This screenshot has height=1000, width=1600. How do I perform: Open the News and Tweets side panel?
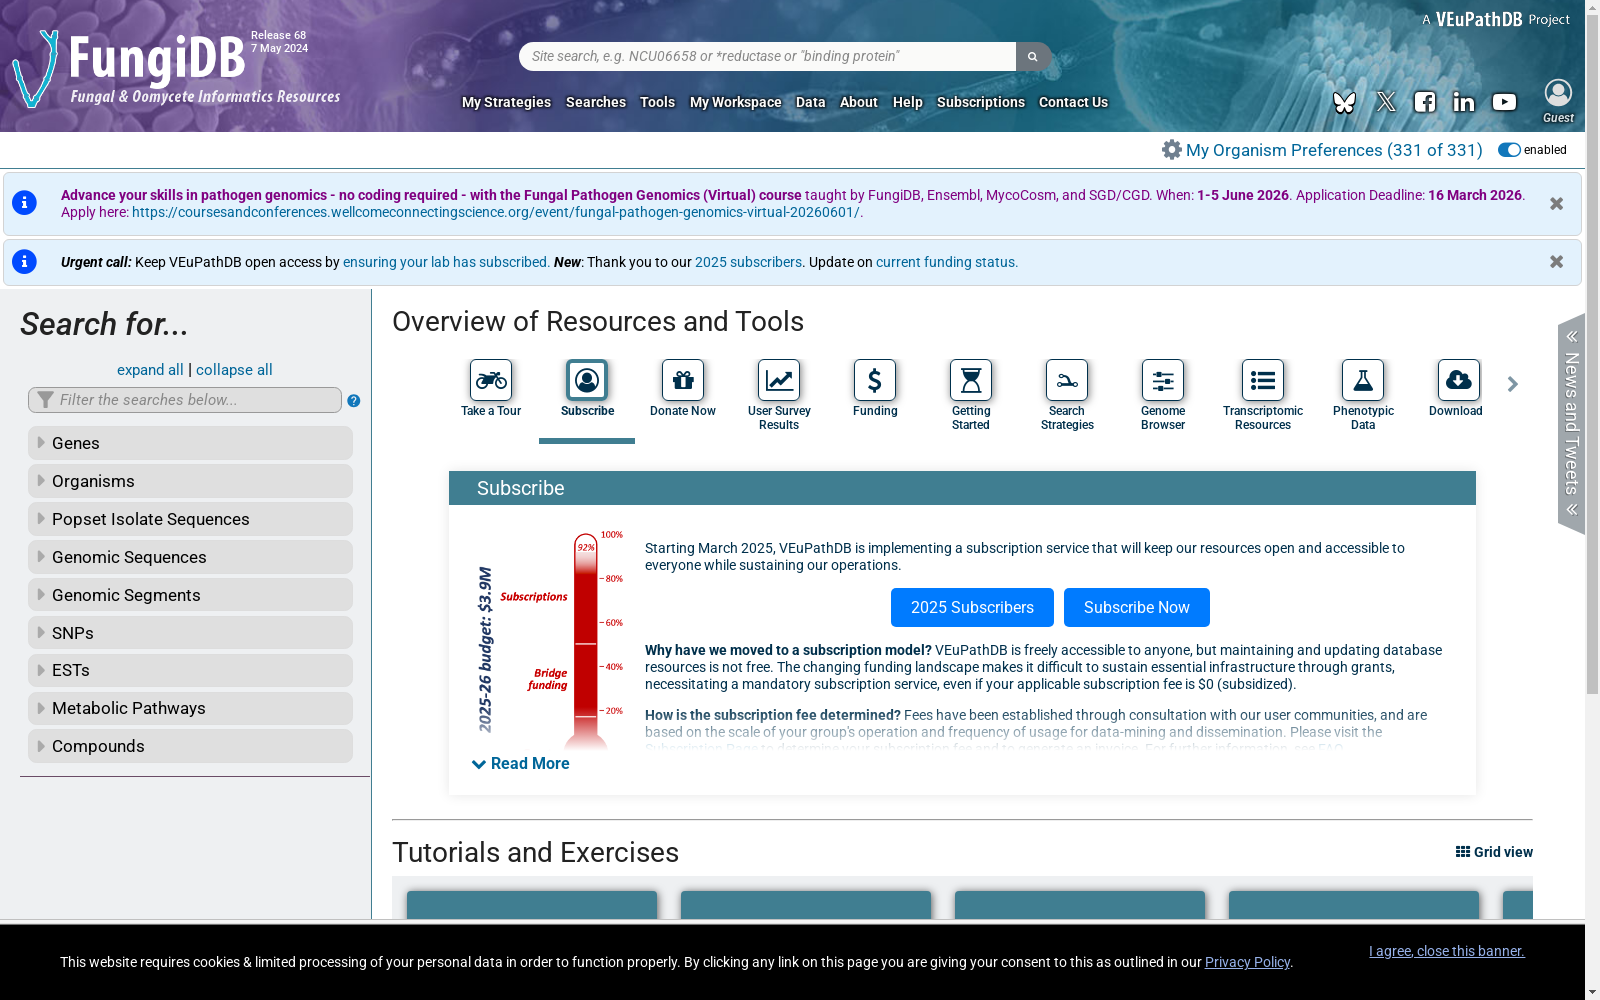pos(1571,424)
